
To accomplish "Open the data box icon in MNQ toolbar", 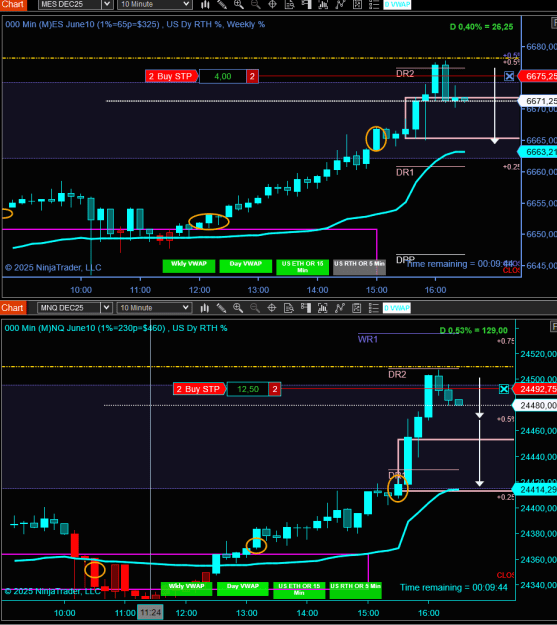I will [288, 308].
